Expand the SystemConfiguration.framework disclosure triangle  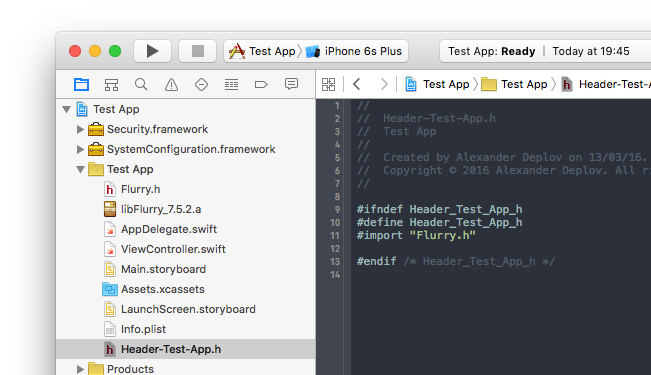point(81,149)
